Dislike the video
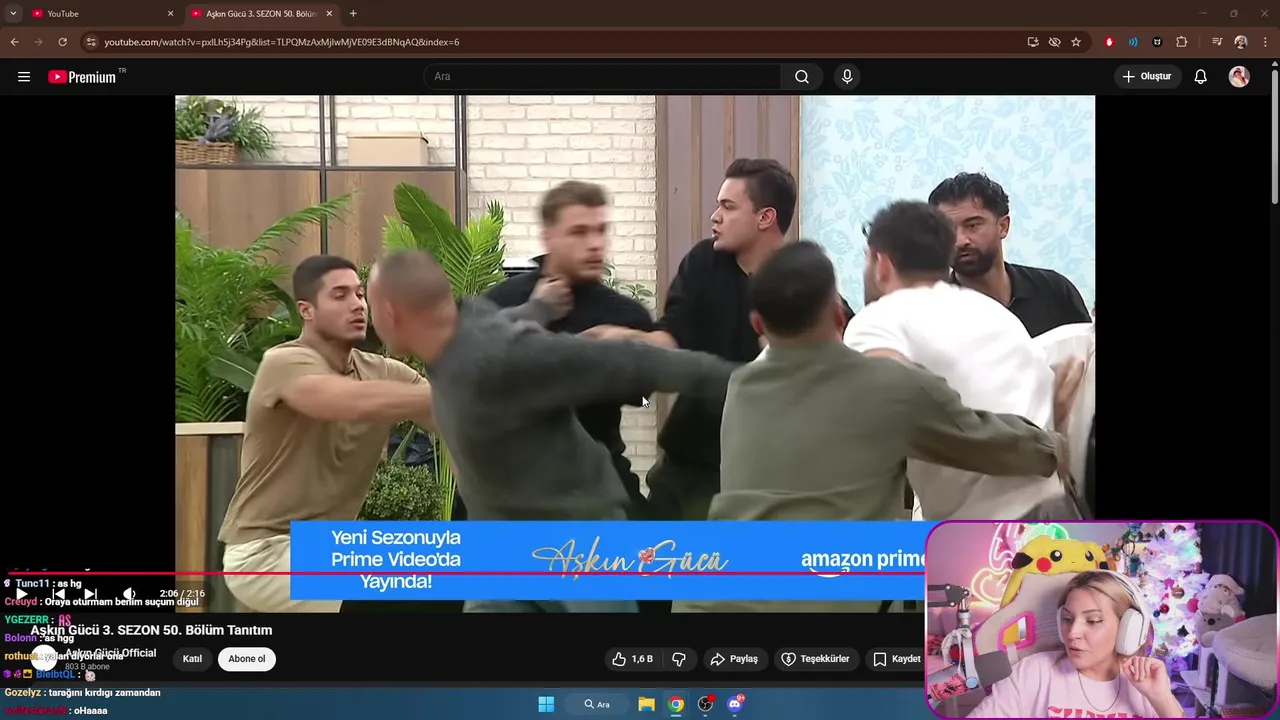Viewport: 1280px width, 720px height. pos(679,659)
